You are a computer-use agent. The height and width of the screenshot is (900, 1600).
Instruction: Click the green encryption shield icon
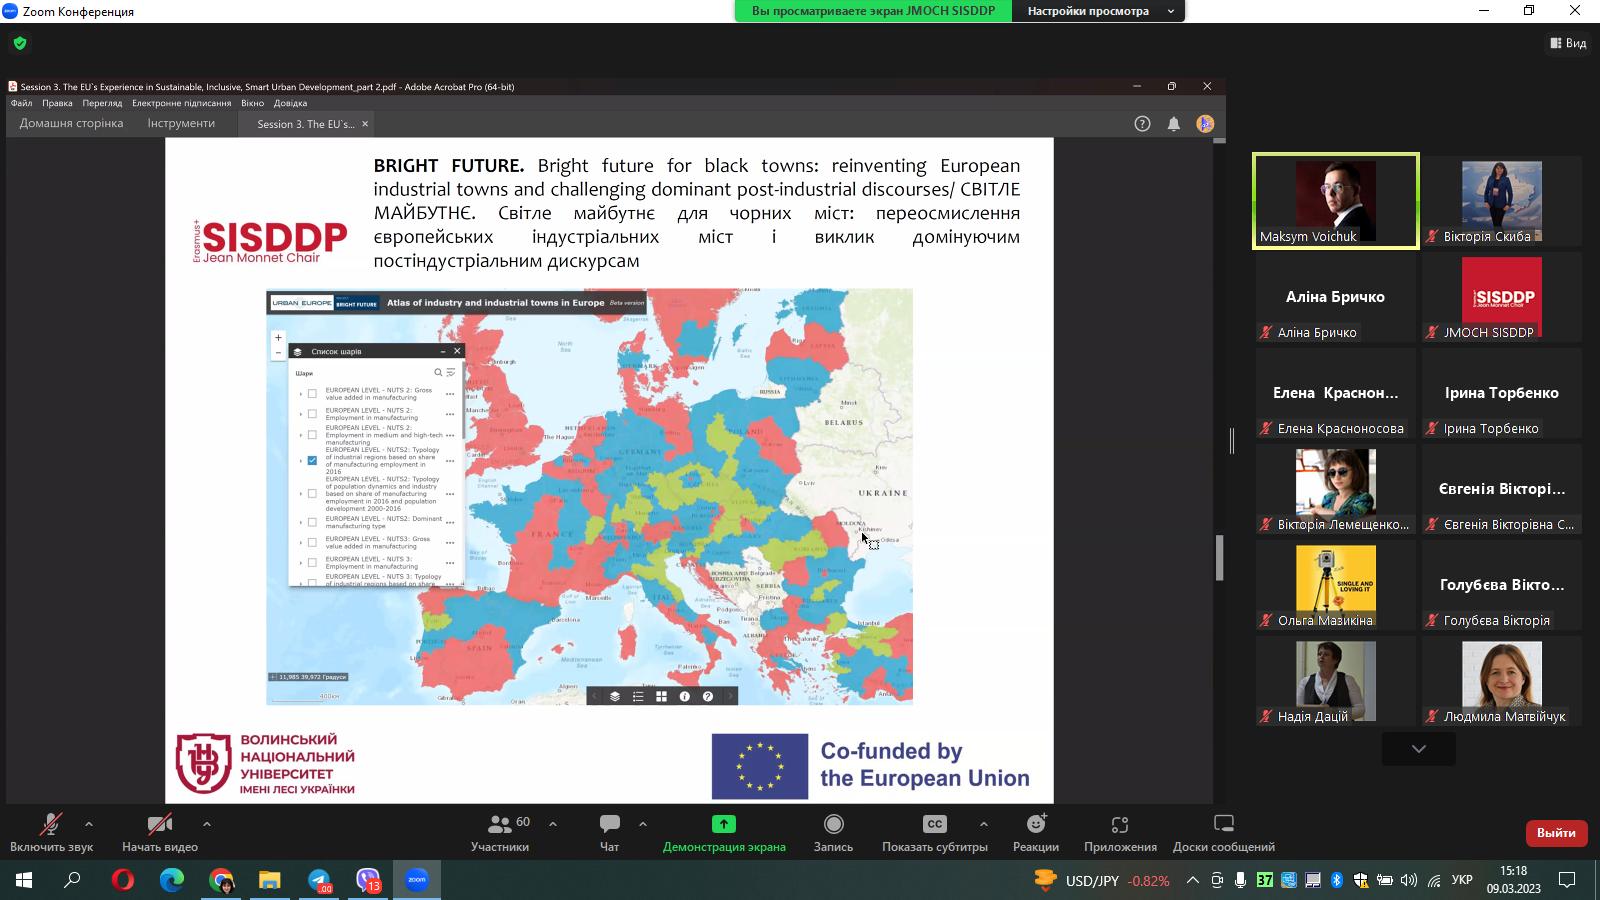20,43
